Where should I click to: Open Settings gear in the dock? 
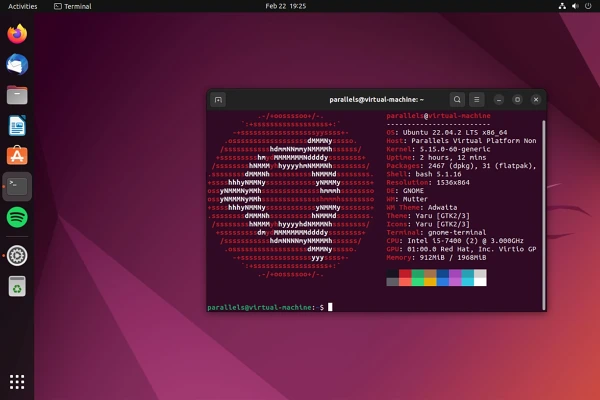(17, 255)
